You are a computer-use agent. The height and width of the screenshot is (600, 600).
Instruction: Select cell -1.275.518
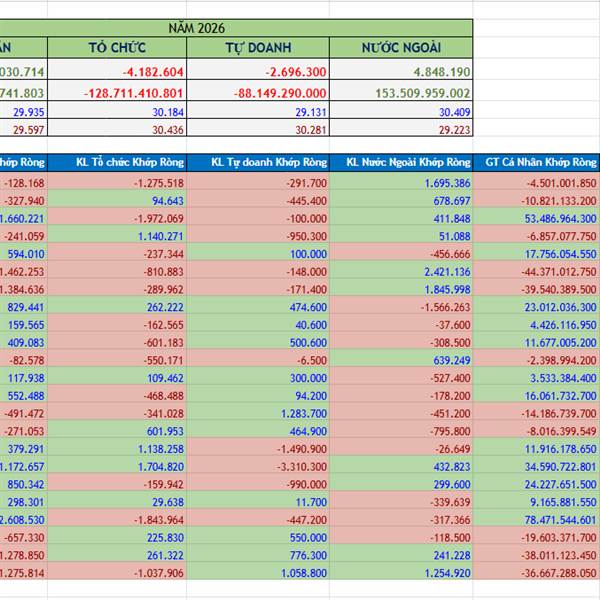[117, 181]
